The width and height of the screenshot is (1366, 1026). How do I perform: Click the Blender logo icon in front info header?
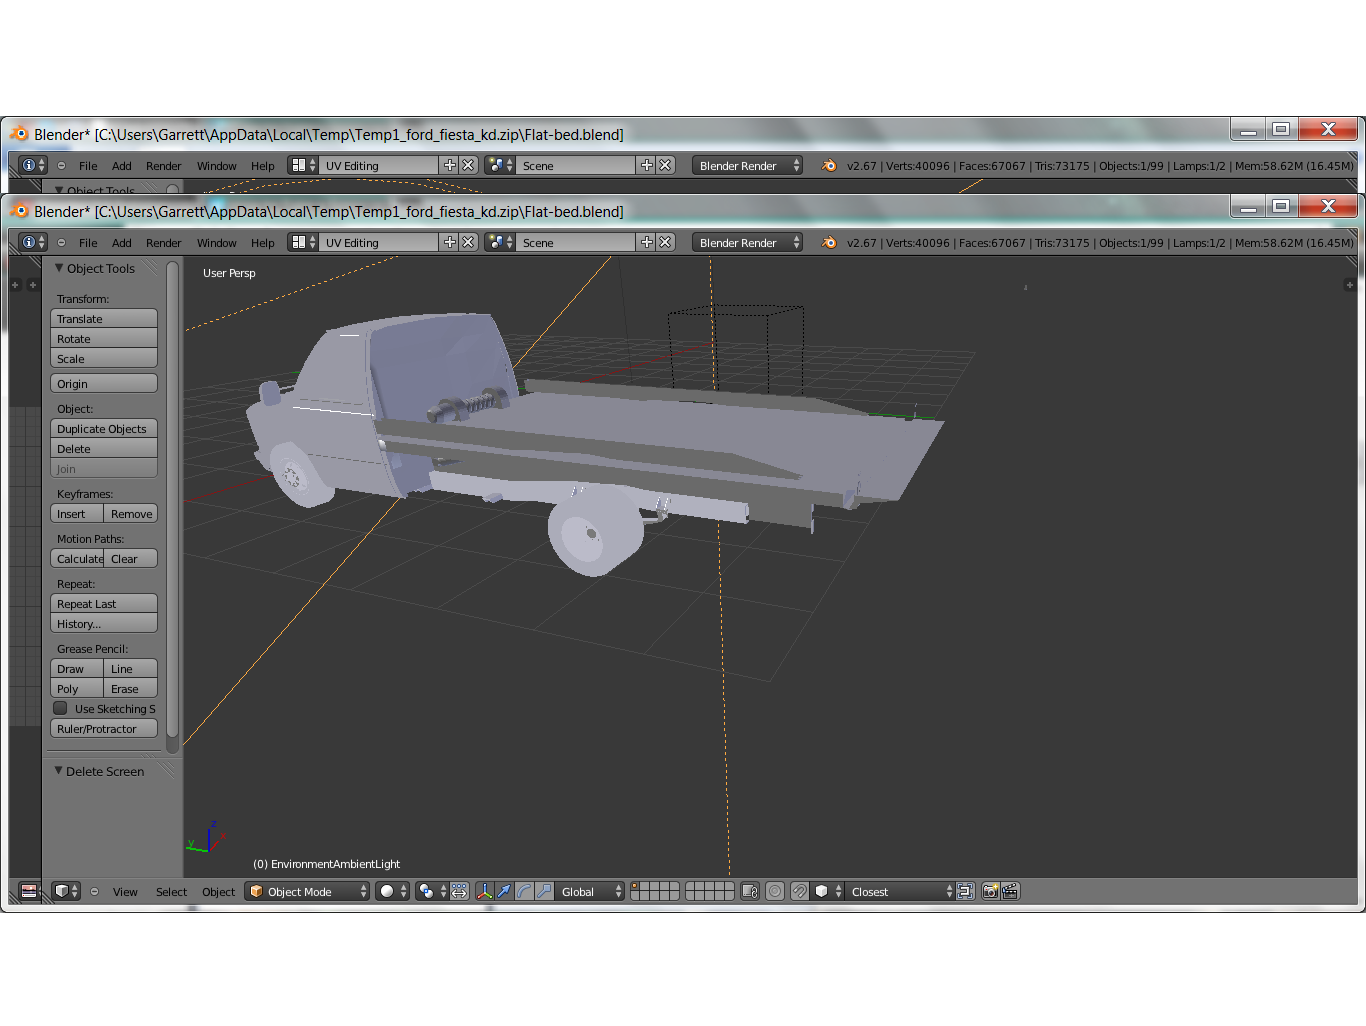[x=829, y=242]
